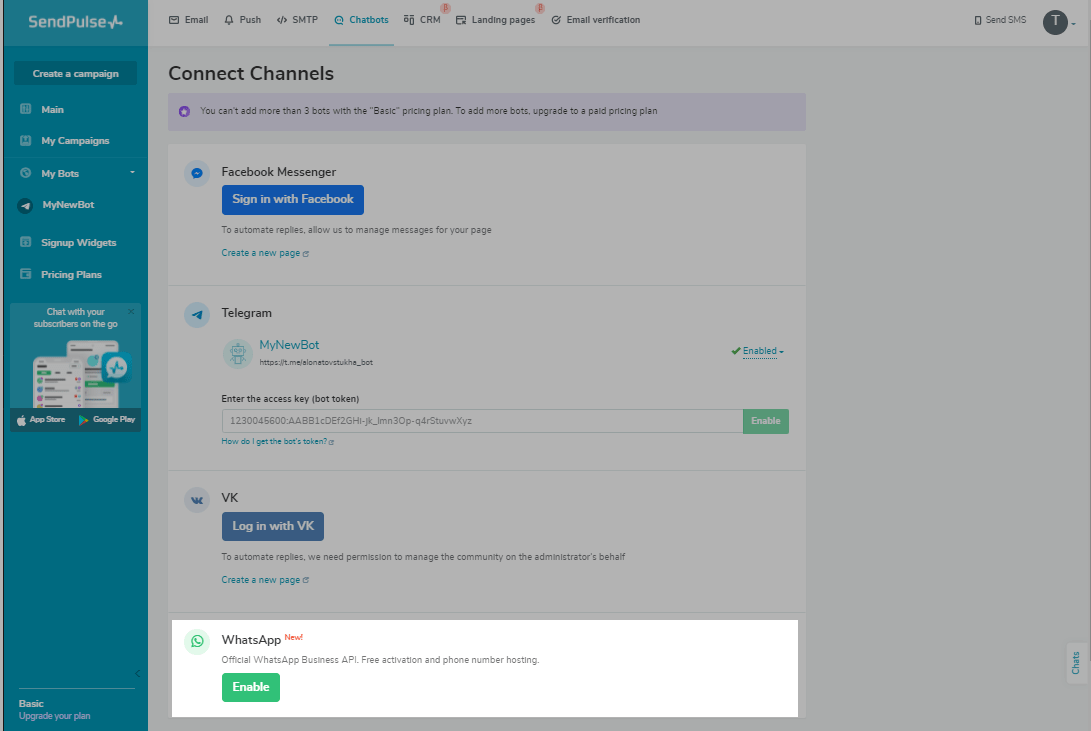Collapse the left sidebar arrow

pos(137,673)
